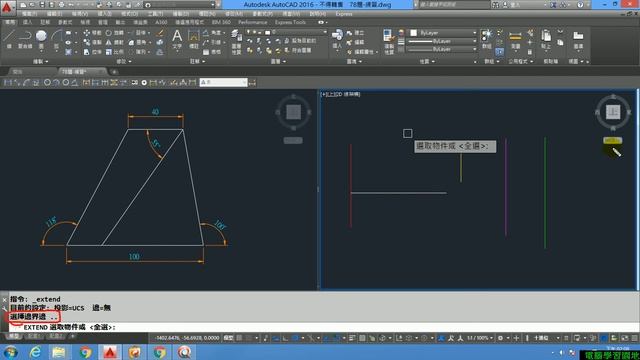Open the Performance ribbon tab

coord(252,22)
